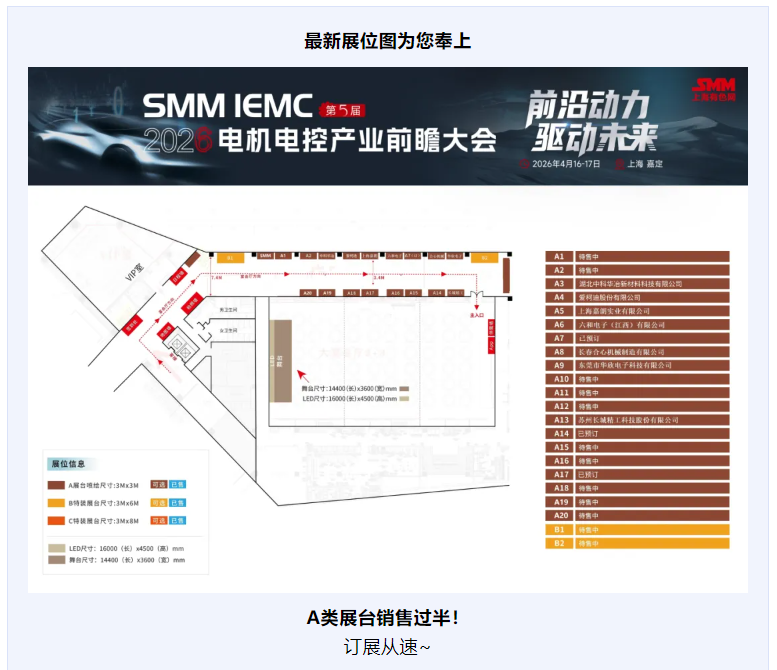Screen dimensions: 777x670
Task: Click the 可选 tag in the C特装展台 row
Action: tap(159, 520)
